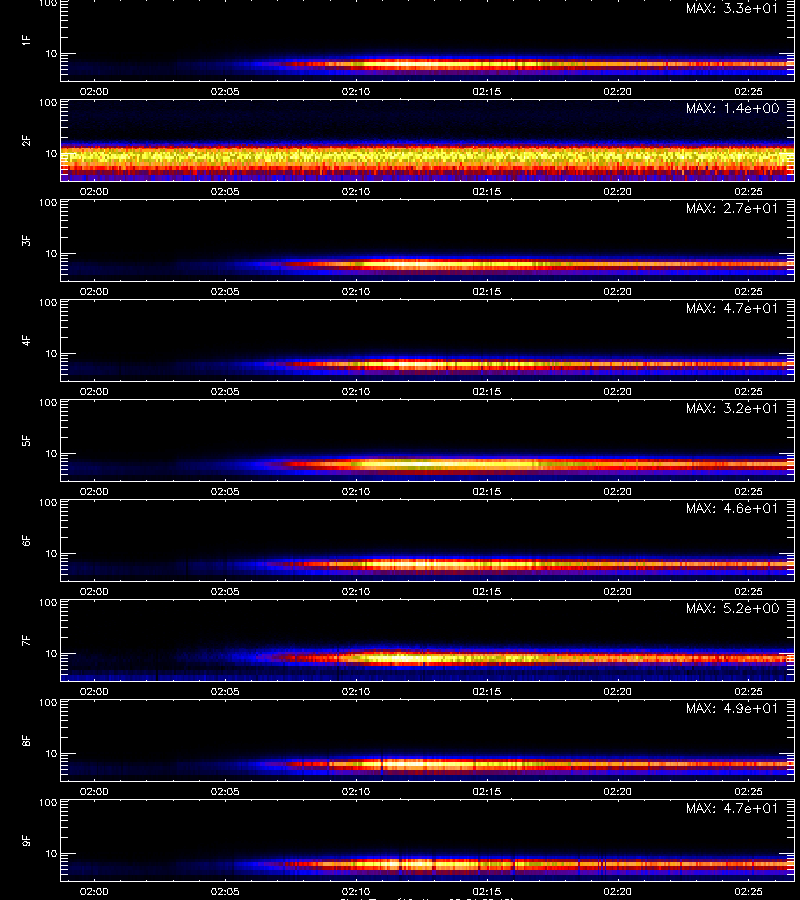Click the '02:20' tick below the 9F panel
This screenshot has height=900, width=800.
(x=618, y=891)
